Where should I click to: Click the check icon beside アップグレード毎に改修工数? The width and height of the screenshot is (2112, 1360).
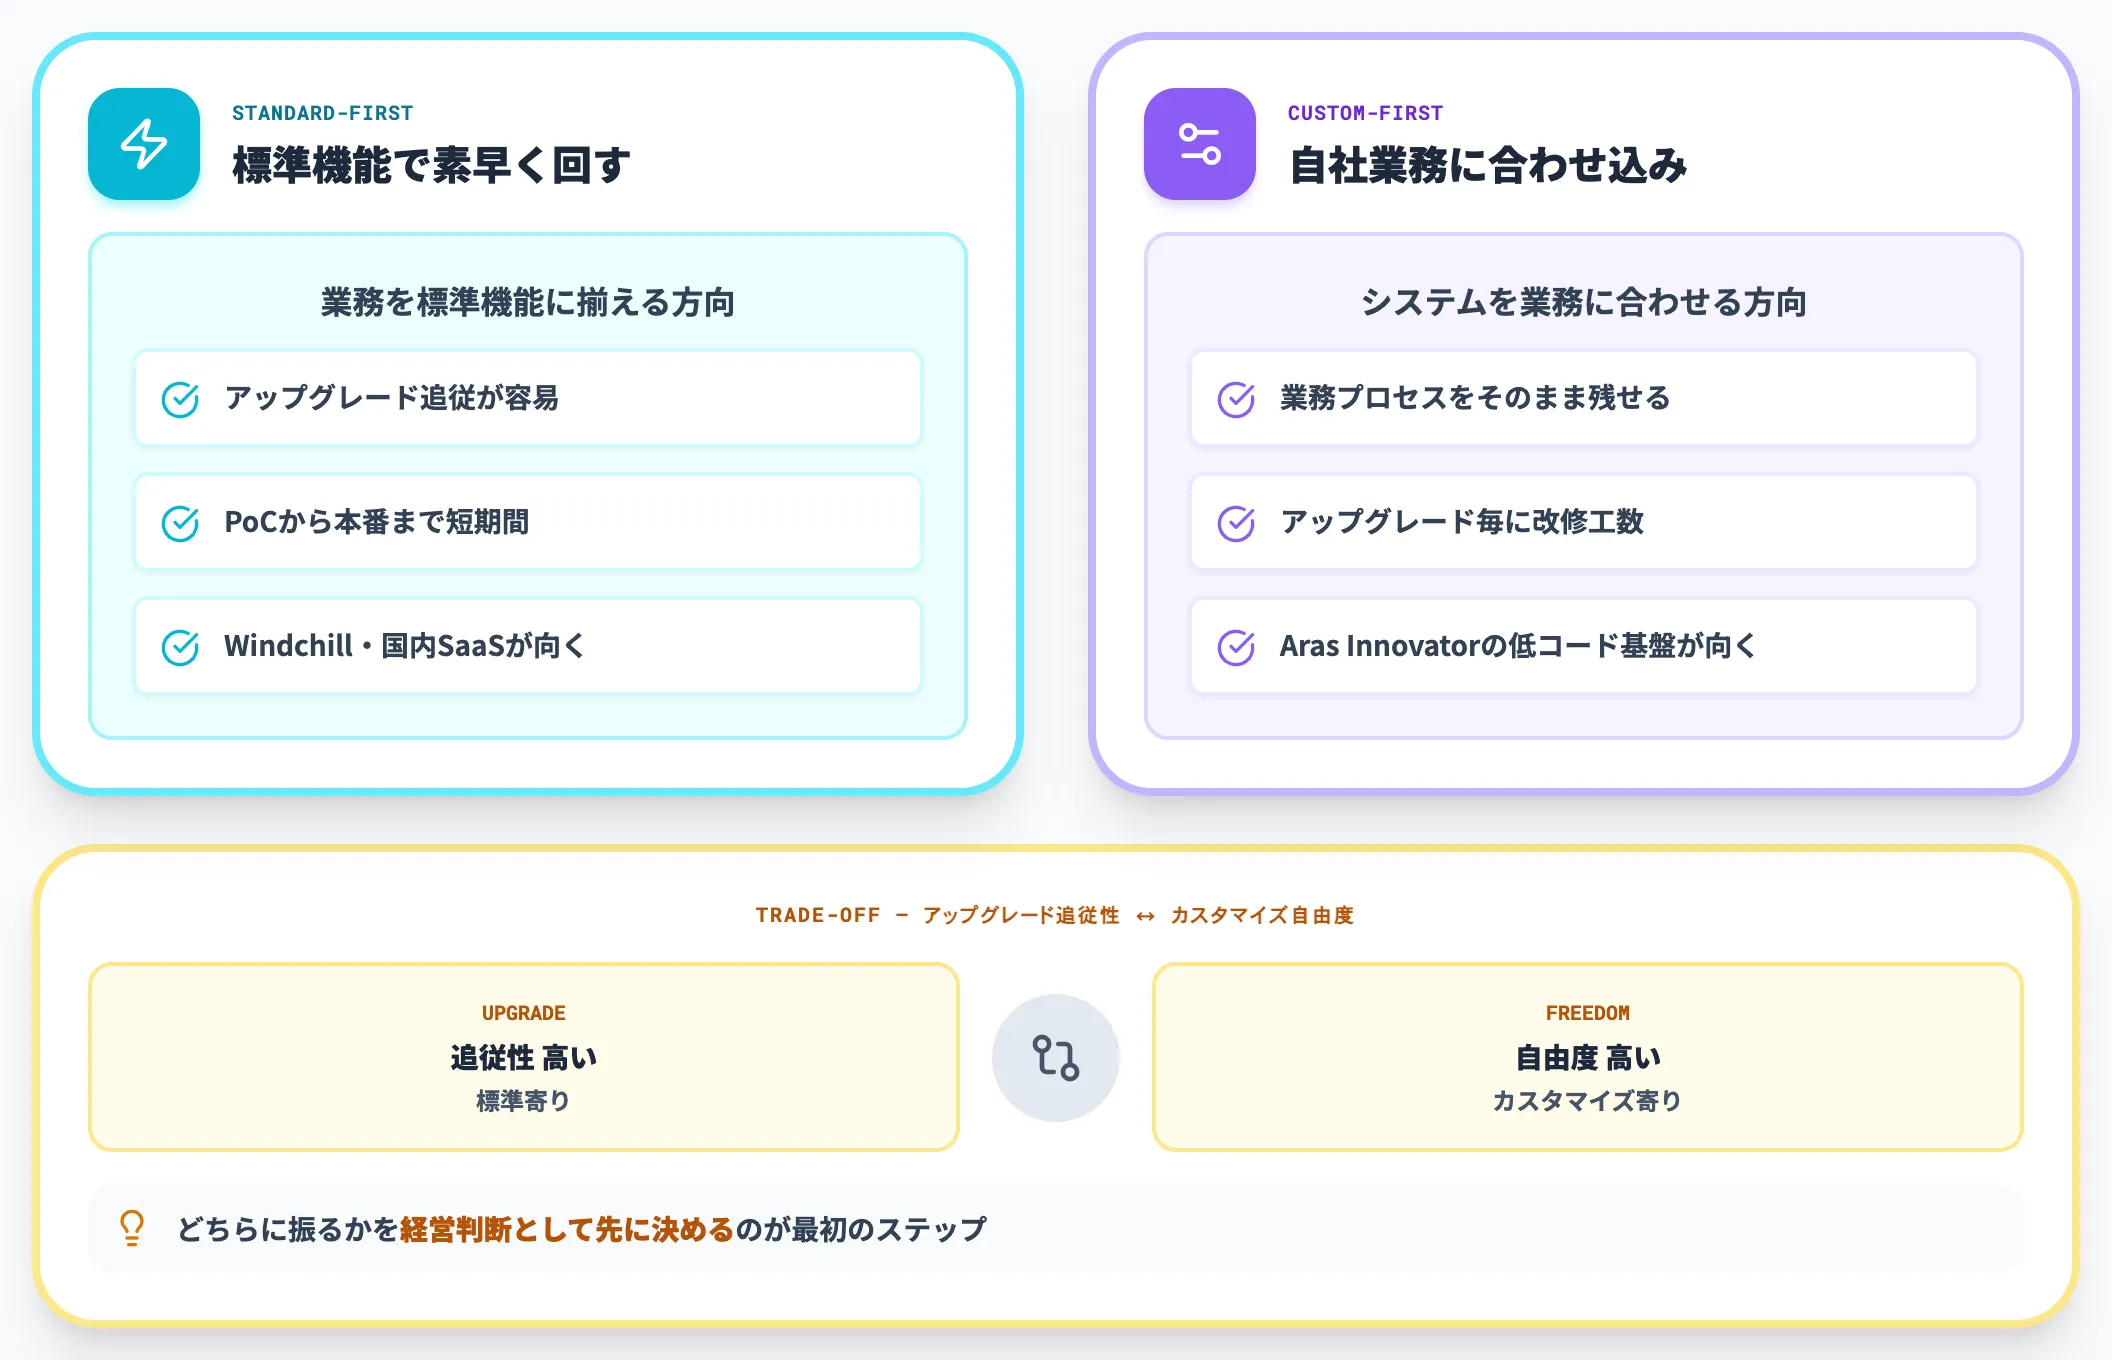click(1236, 523)
